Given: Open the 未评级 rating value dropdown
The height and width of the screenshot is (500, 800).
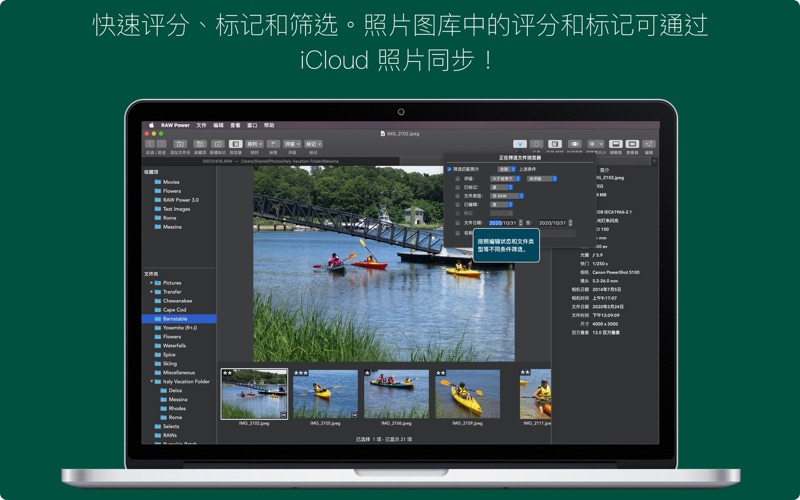Looking at the screenshot, I should pos(542,179).
